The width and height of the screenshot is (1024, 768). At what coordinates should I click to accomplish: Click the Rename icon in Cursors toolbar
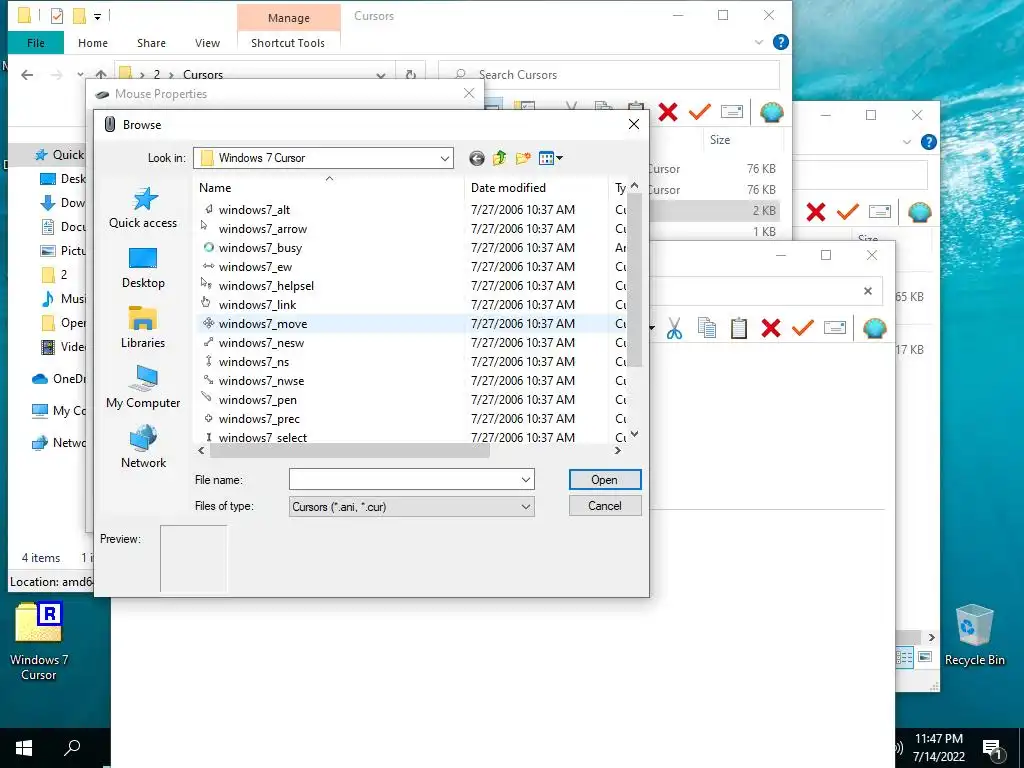click(732, 112)
